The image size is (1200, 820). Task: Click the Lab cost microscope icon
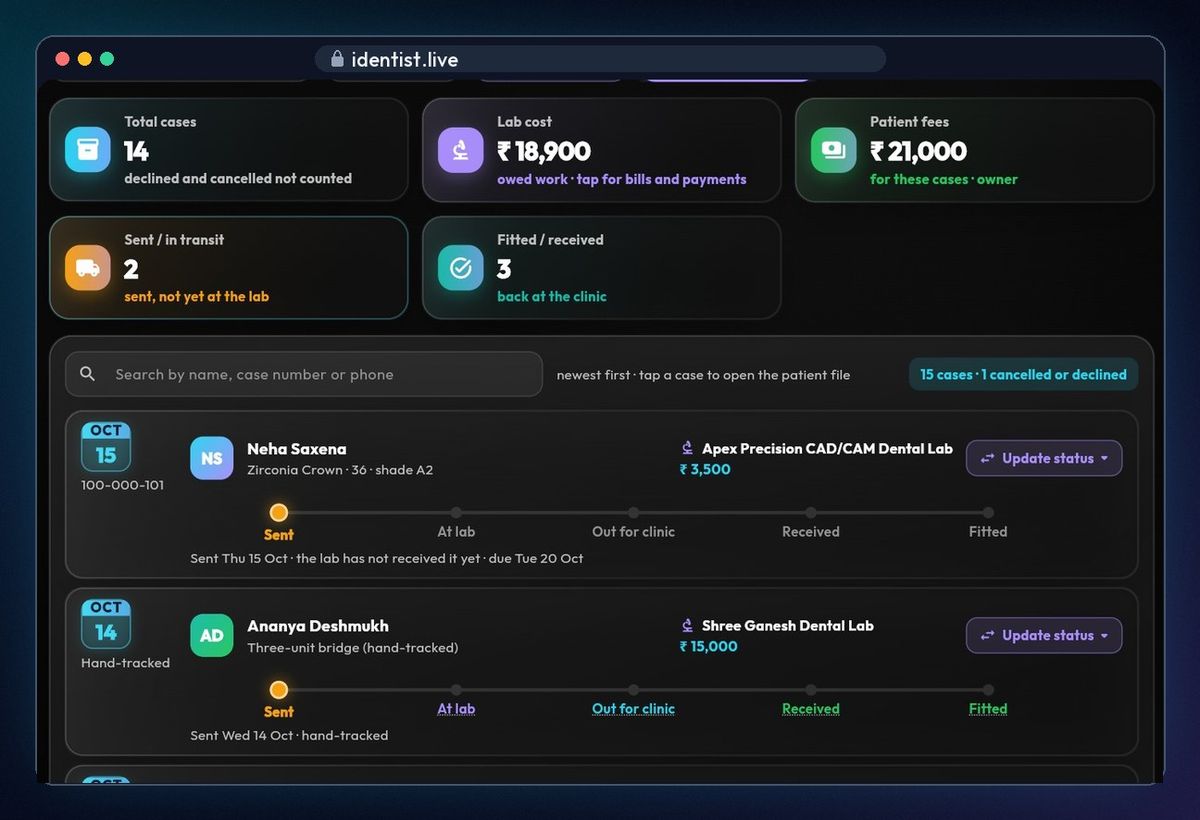point(461,150)
